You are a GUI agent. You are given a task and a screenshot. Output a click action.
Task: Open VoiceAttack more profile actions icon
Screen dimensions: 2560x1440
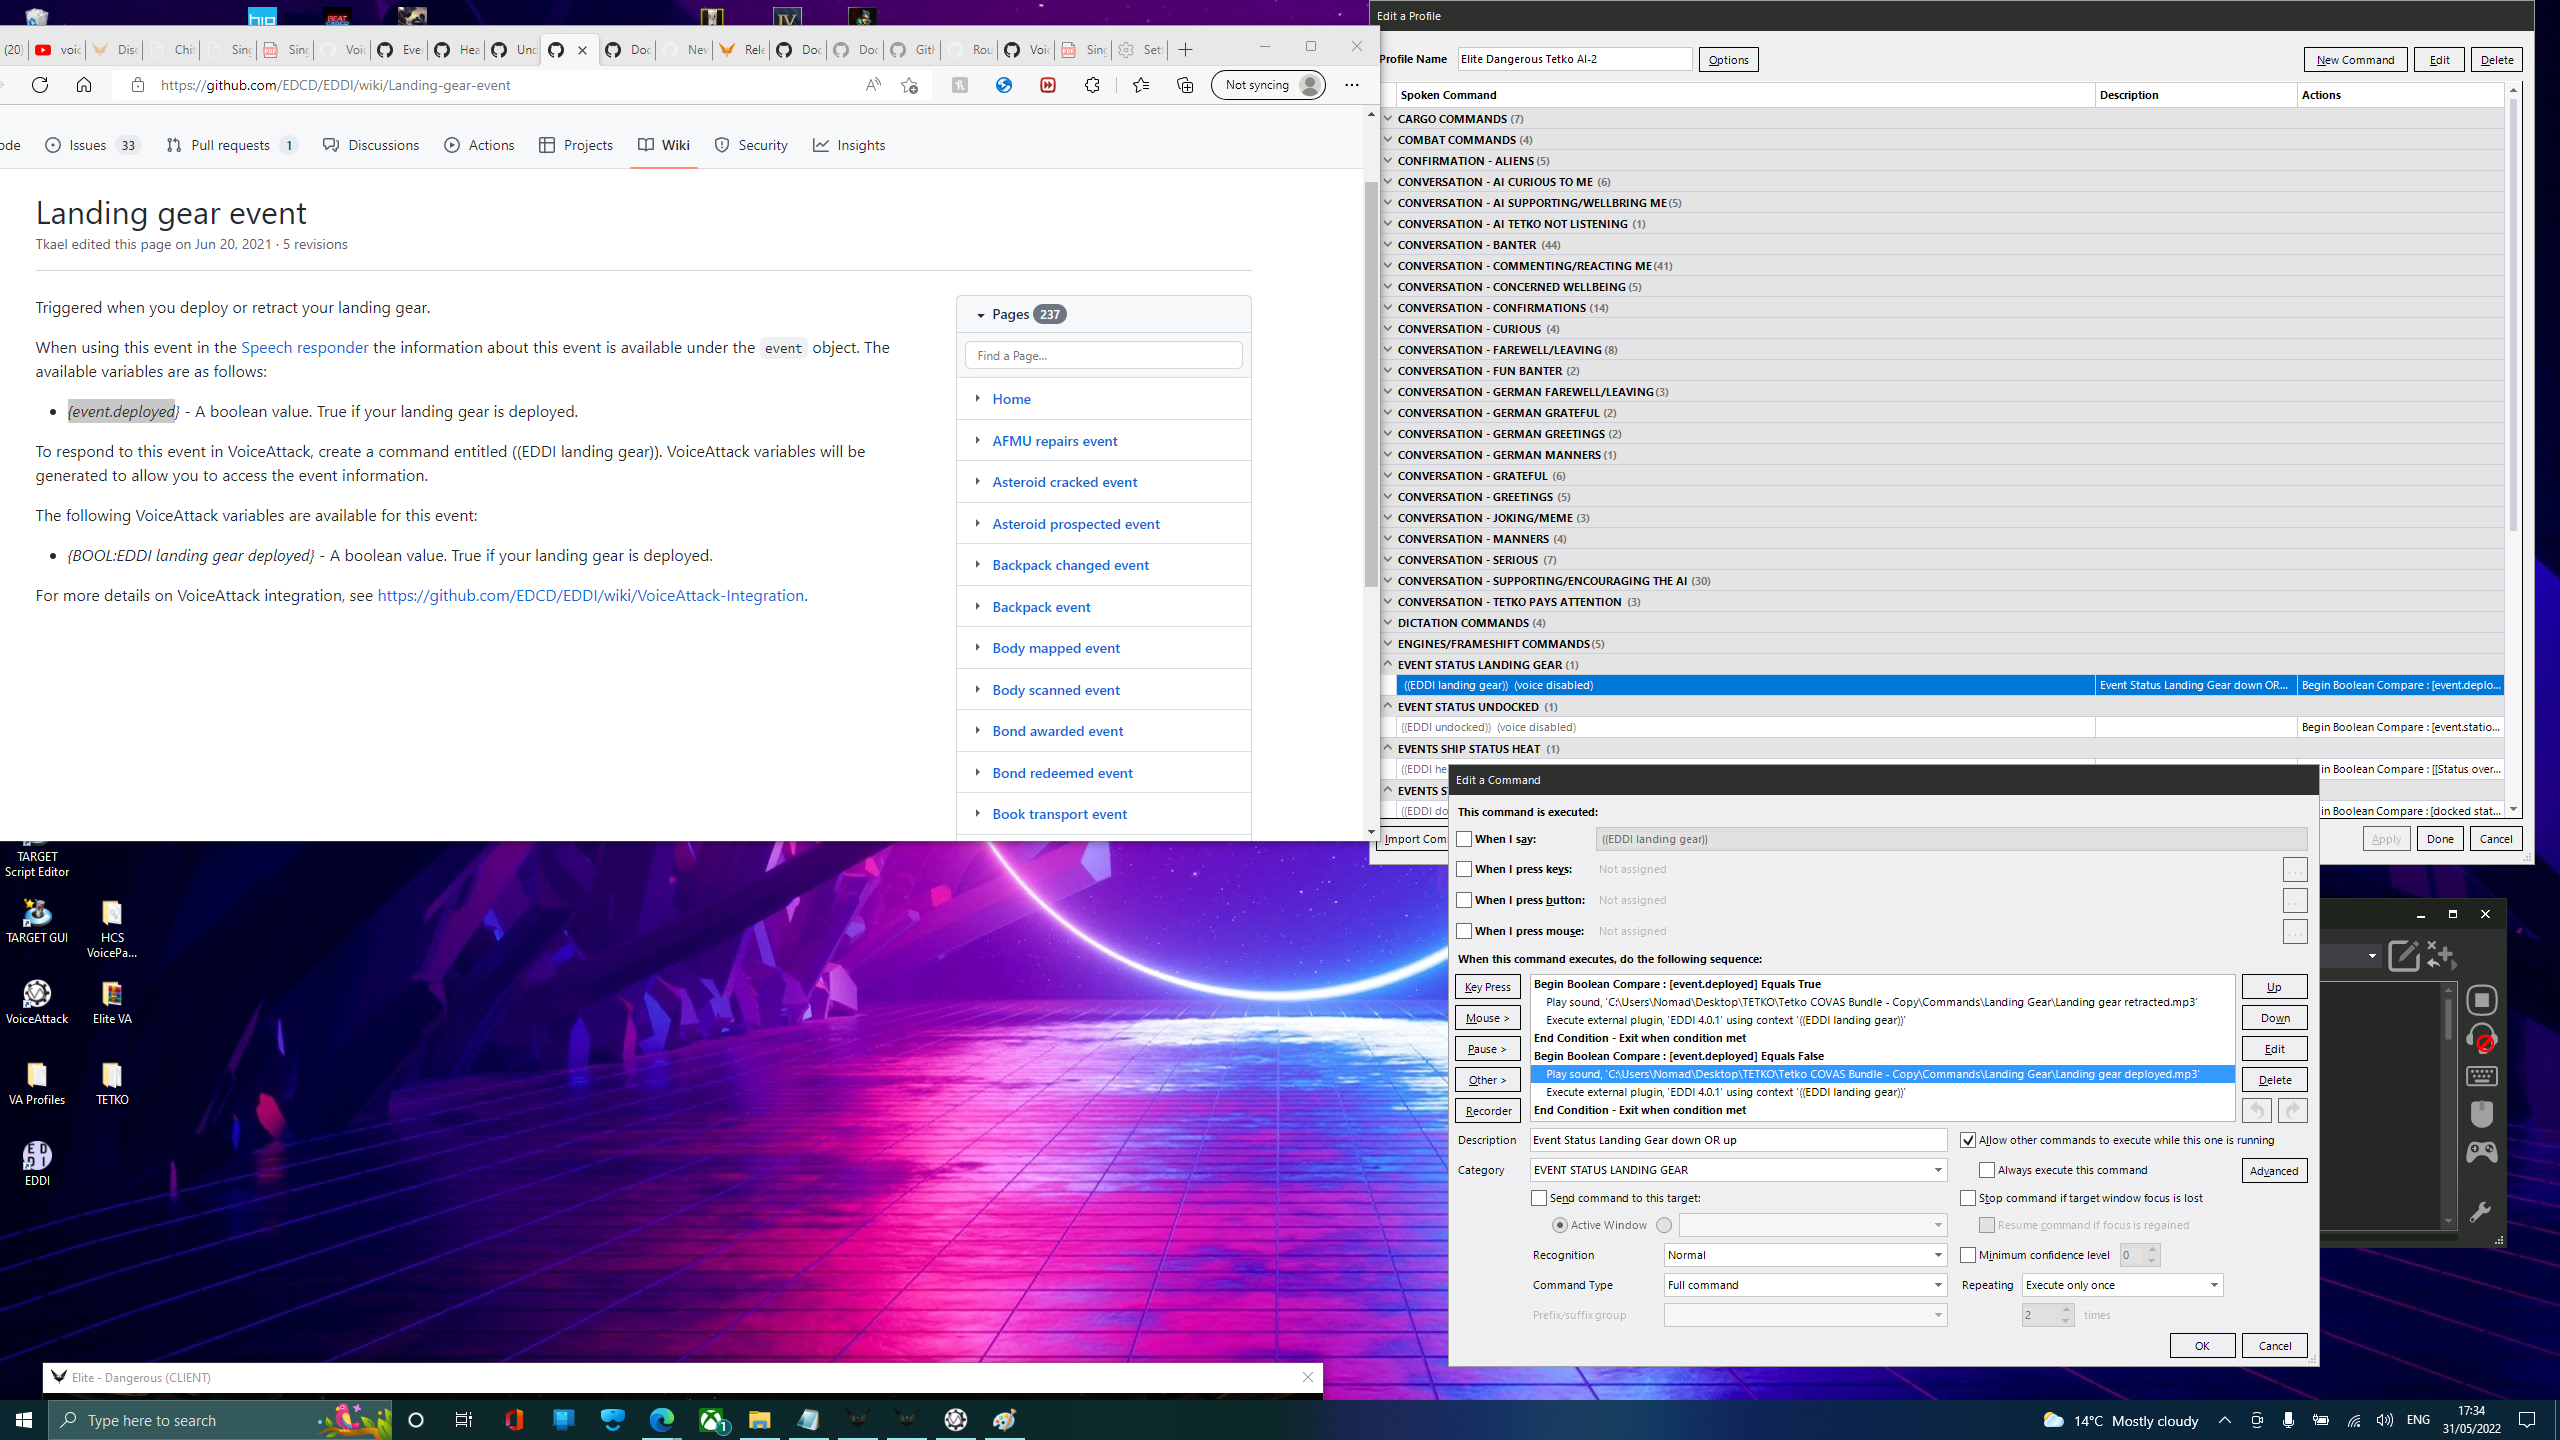(2441, 955)
